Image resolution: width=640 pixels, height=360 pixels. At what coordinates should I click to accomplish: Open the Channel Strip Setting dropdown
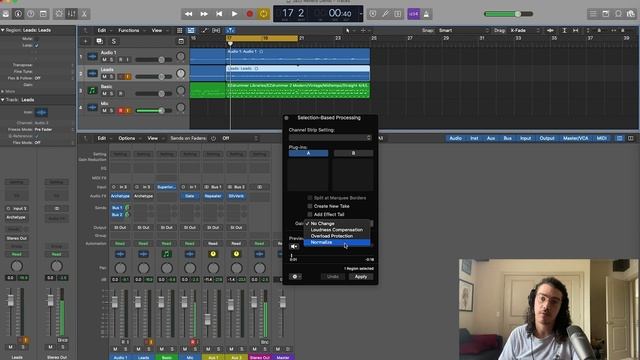tap(330, 138)
